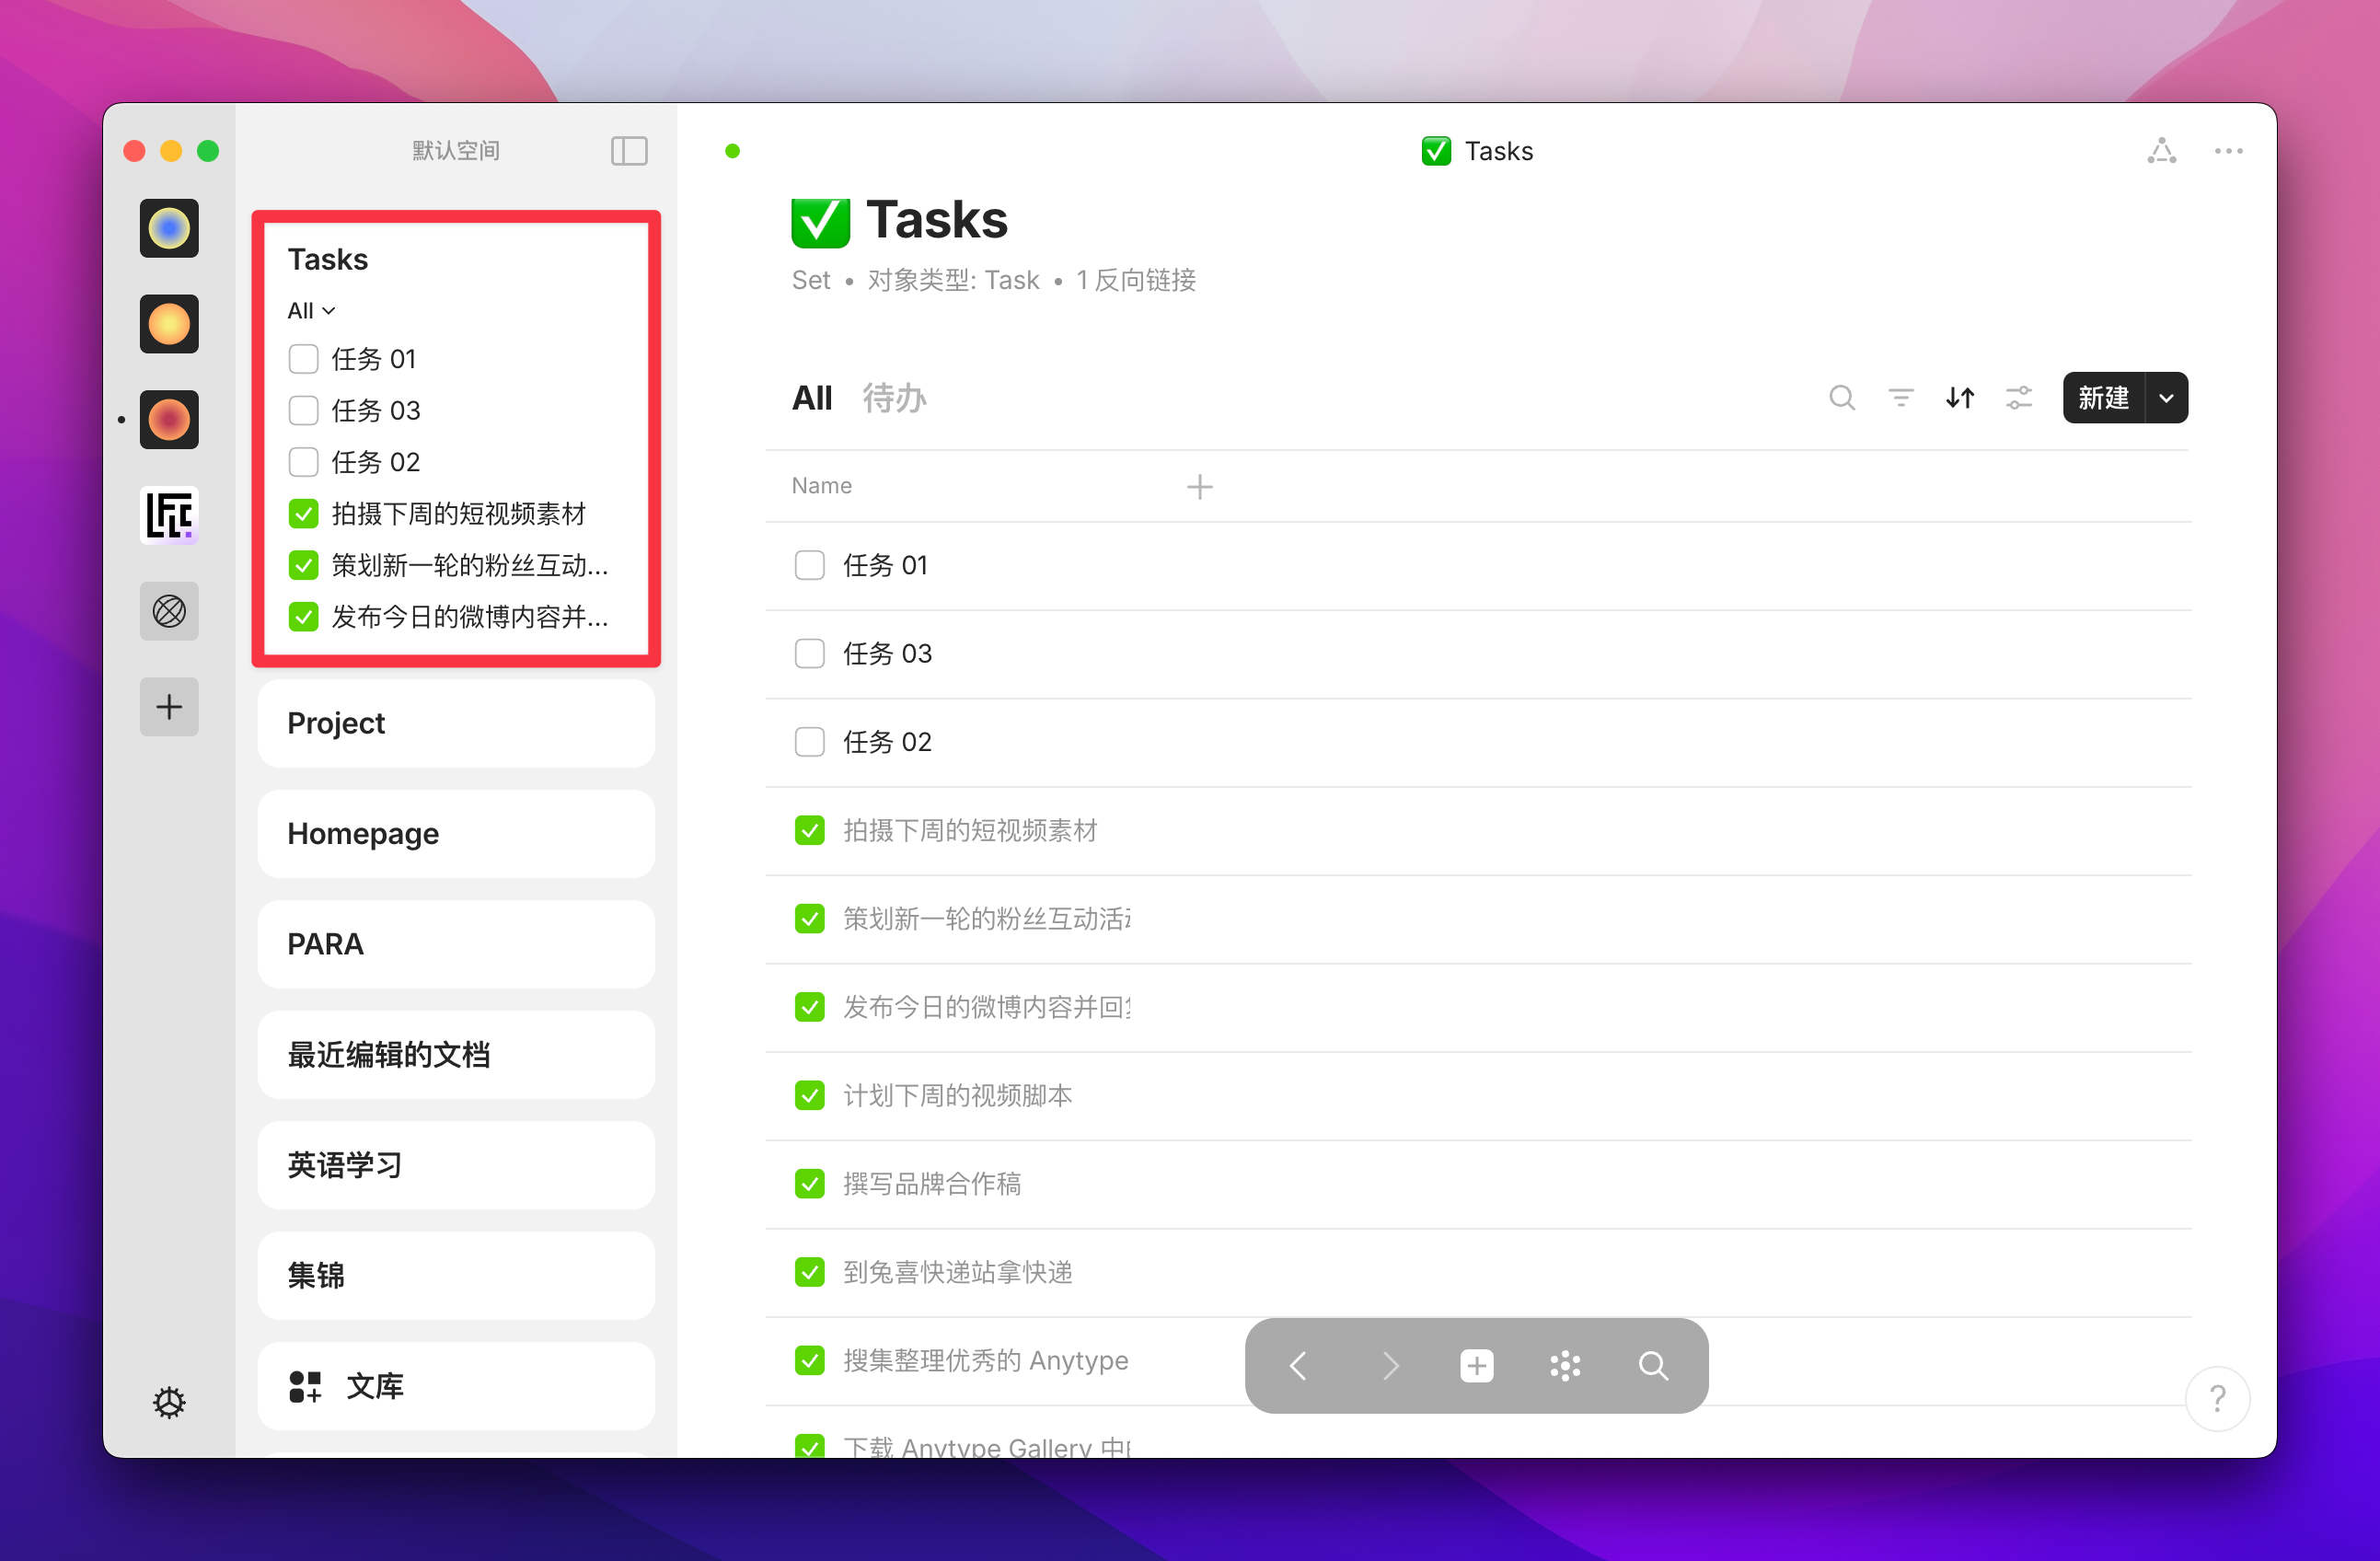Click the 新建 create button
Viewport: 2380px width, 1561px height.
point(2104,398)
